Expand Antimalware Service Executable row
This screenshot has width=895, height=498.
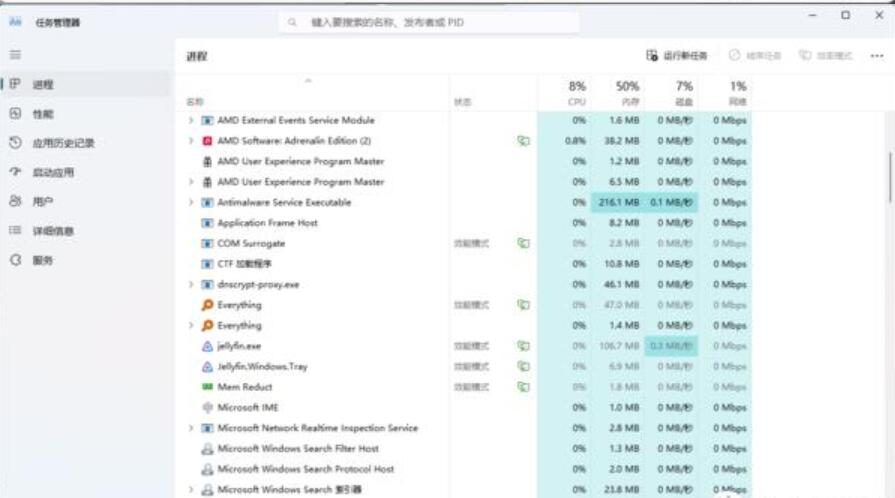191,202
